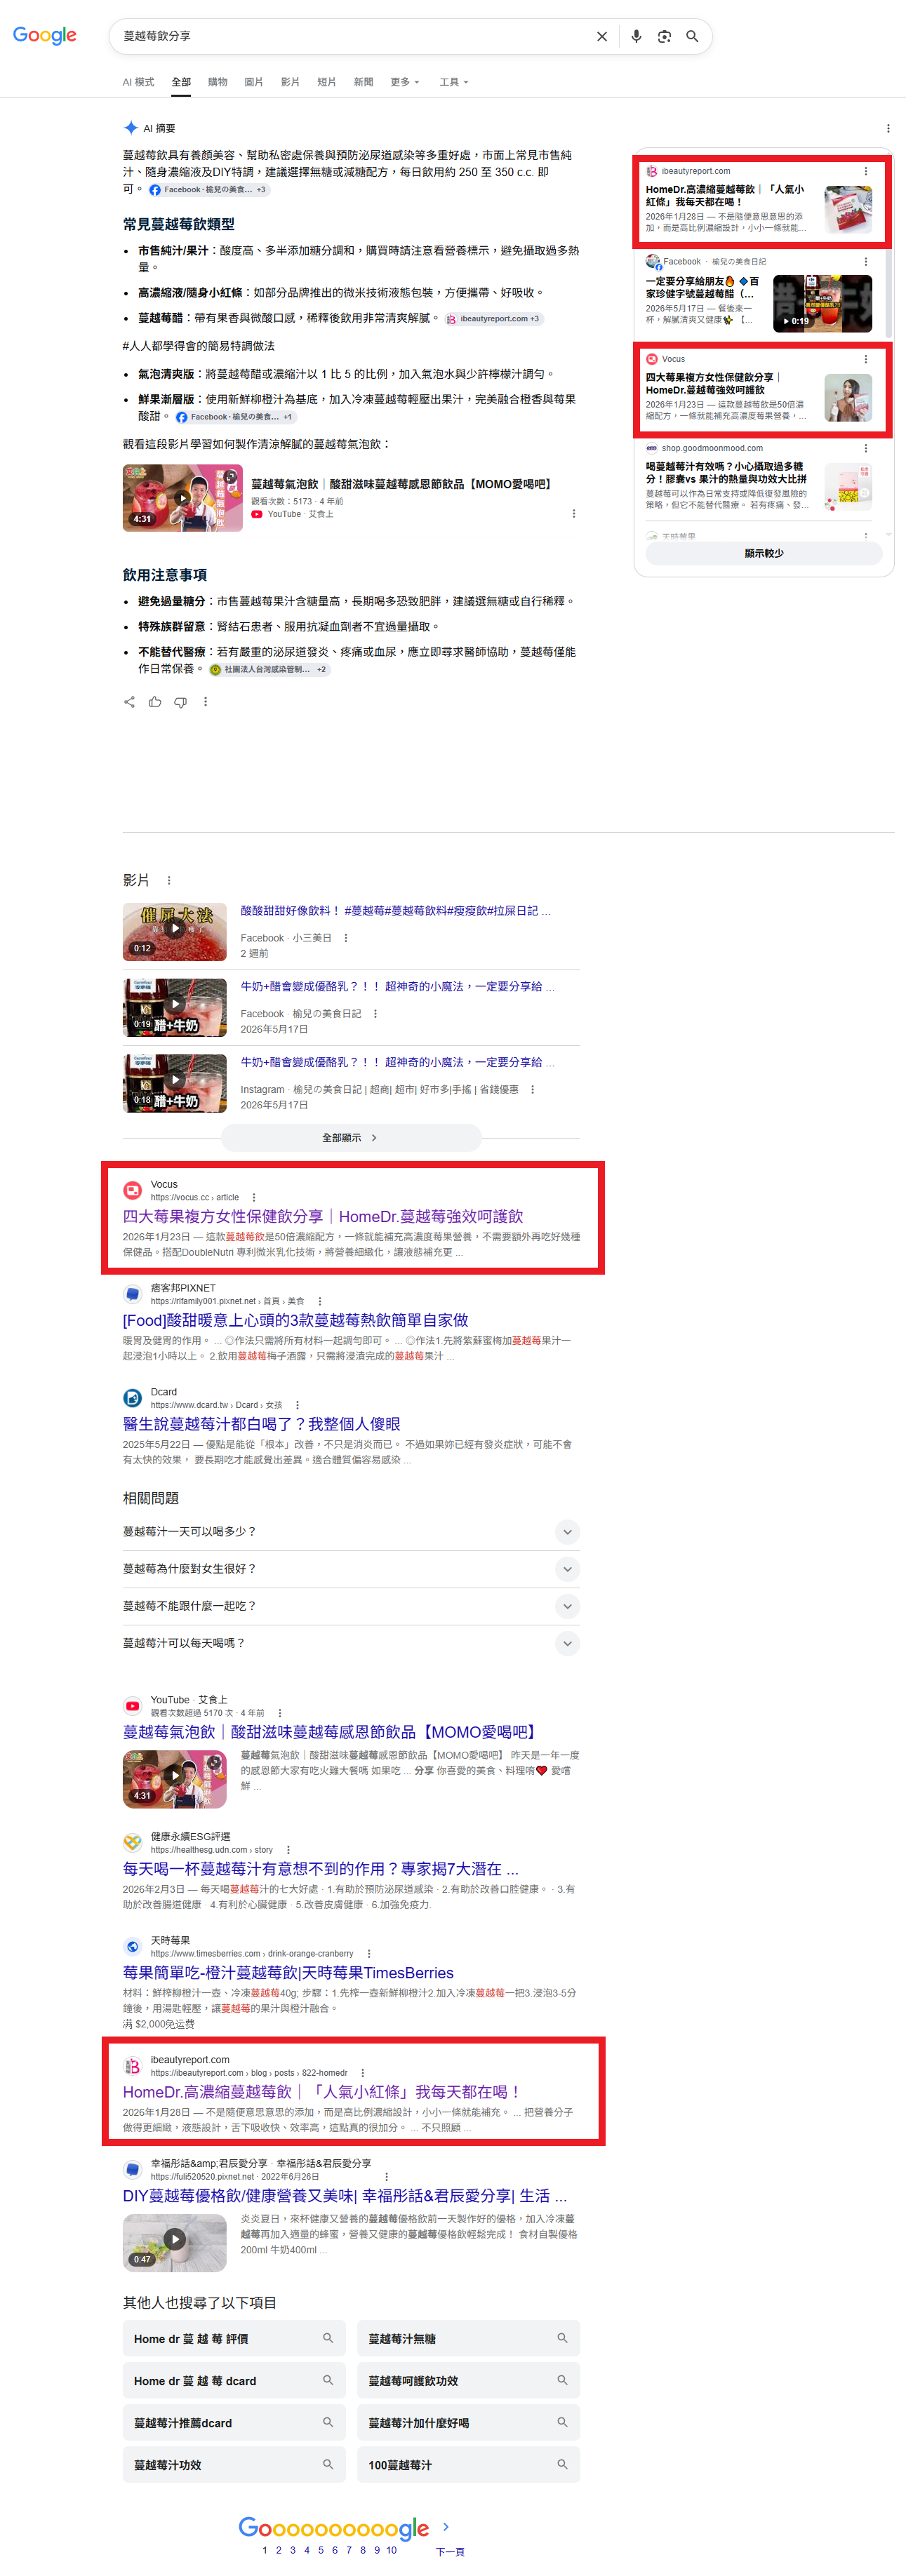This screenshot has width=906, height=2576.
Task: Open the 莓果簡單吃-橙汁蔓越莓飲 result link
Action: [x=288, y=1973]
